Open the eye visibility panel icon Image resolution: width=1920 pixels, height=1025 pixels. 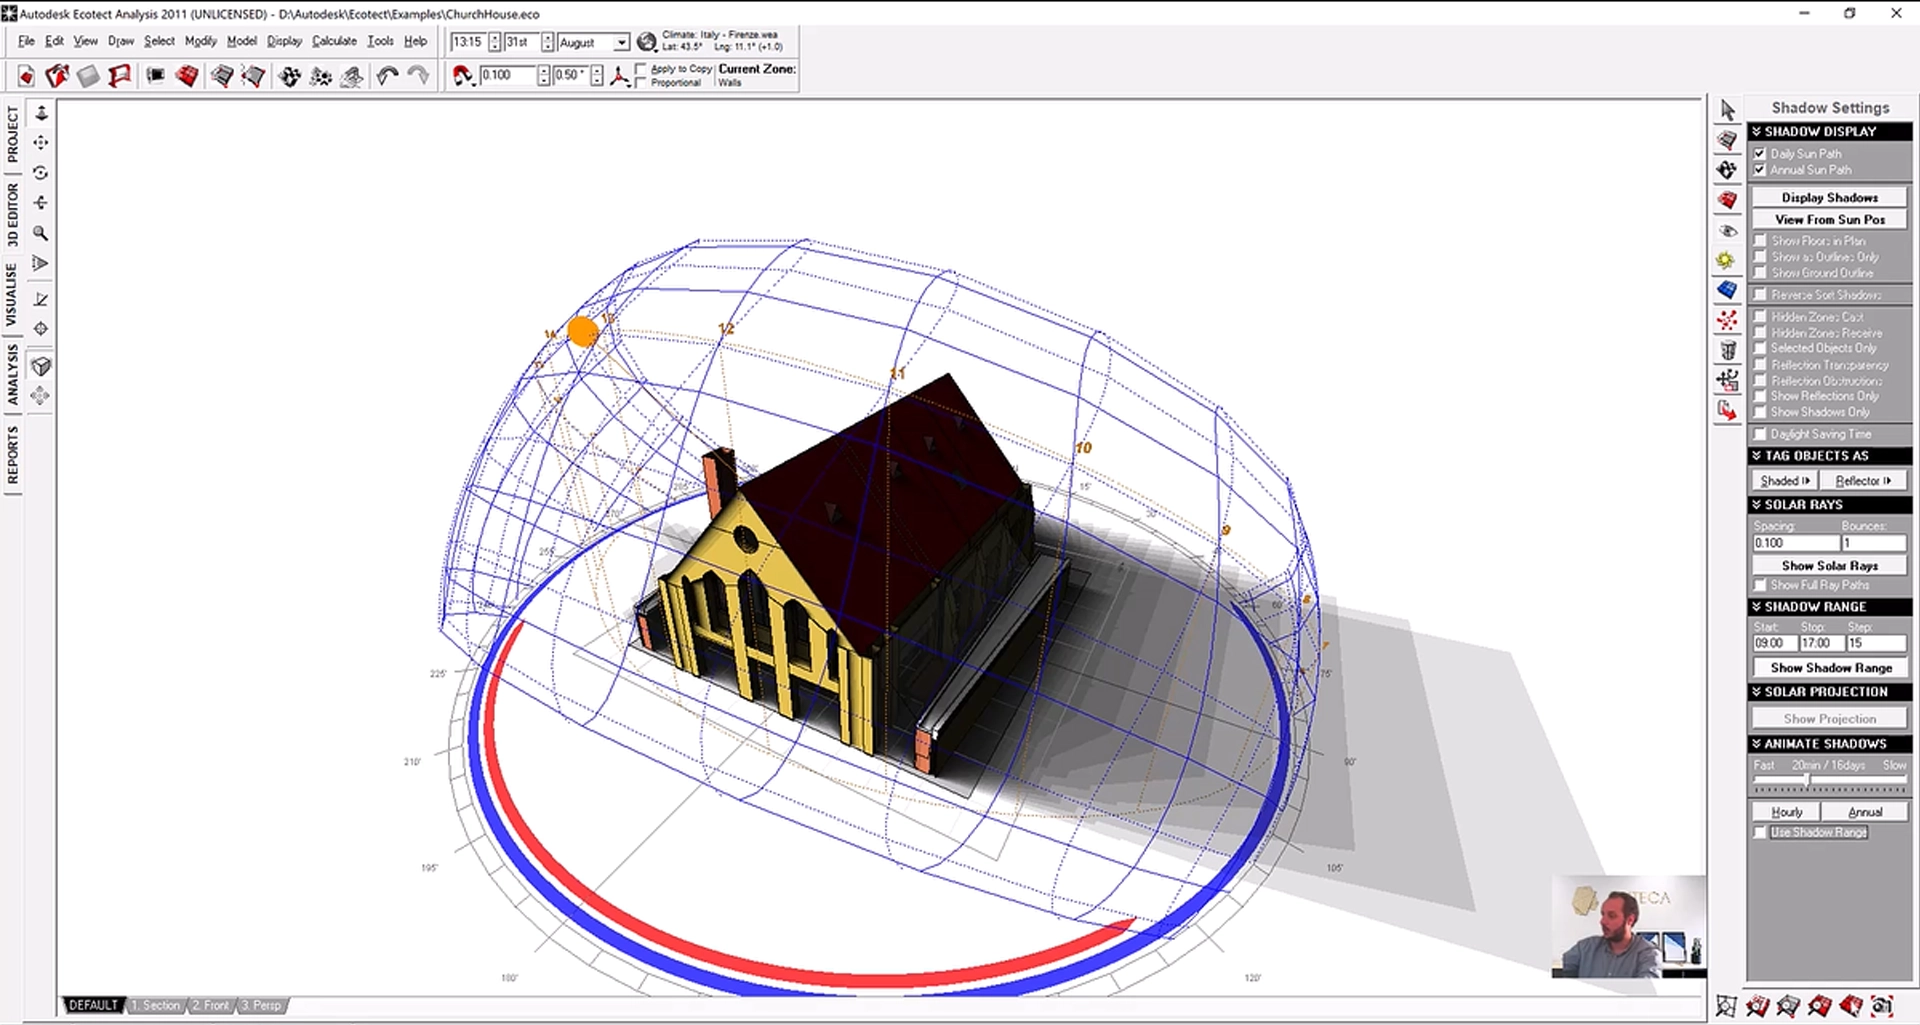(x=1727, y=231)
